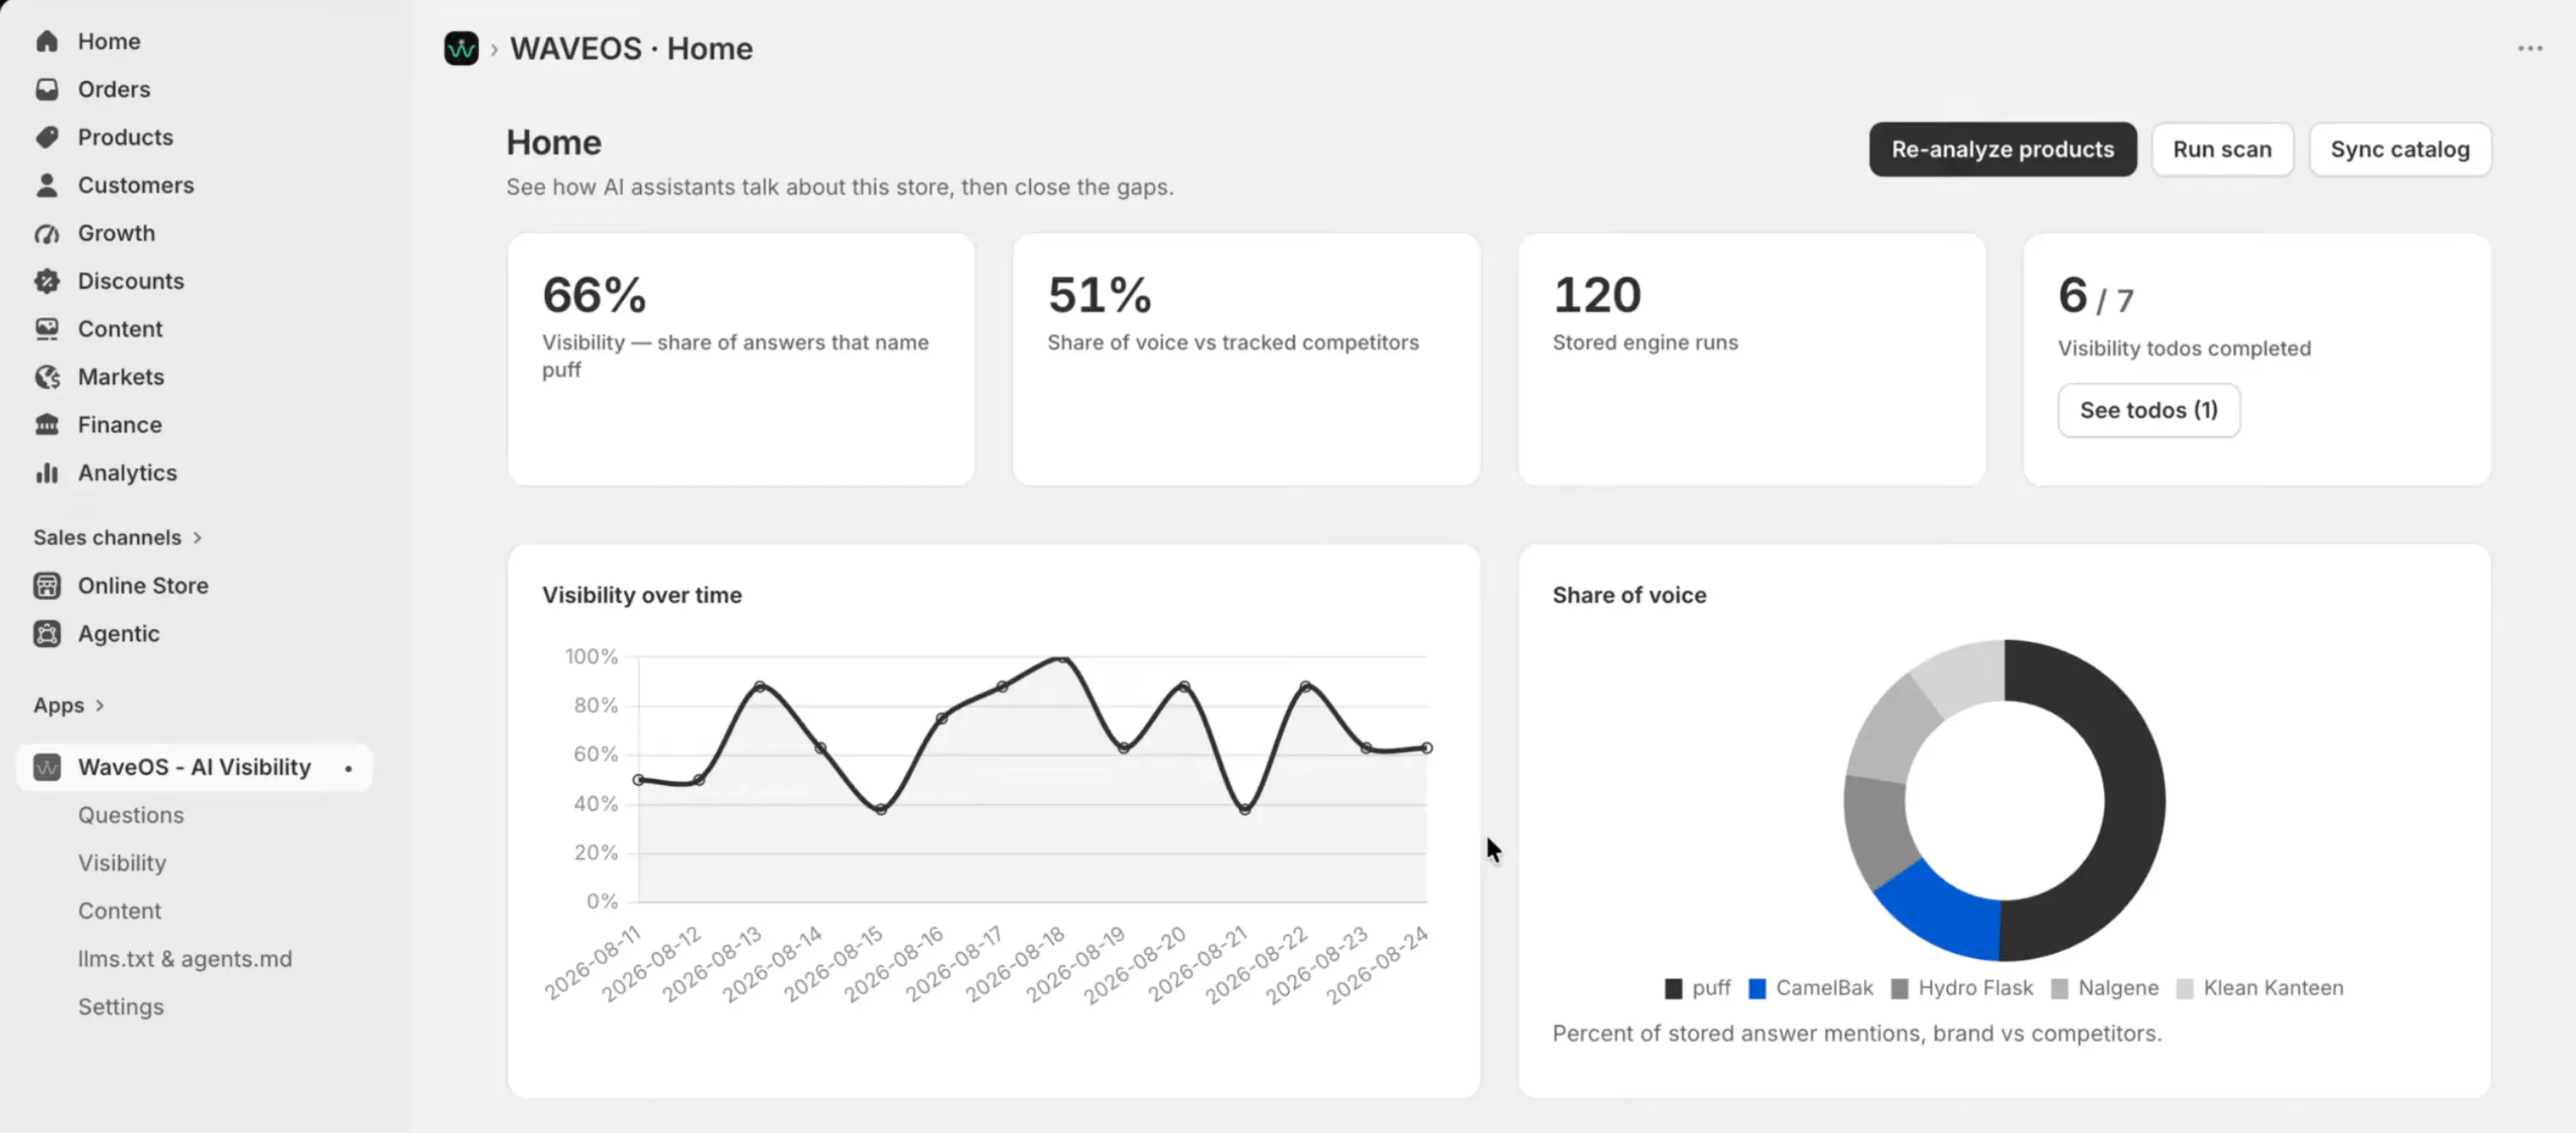The image size is (2576, 1133).
Task: Open WaveOS Settings subpage
Action: 121,1007
